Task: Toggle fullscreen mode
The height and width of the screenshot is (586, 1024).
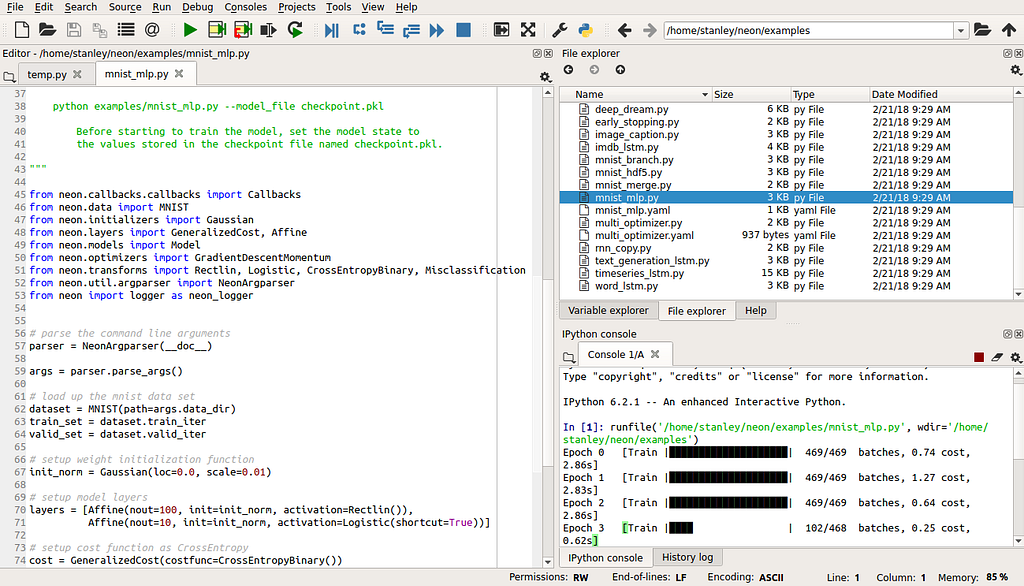Action: tap(528, 30)
